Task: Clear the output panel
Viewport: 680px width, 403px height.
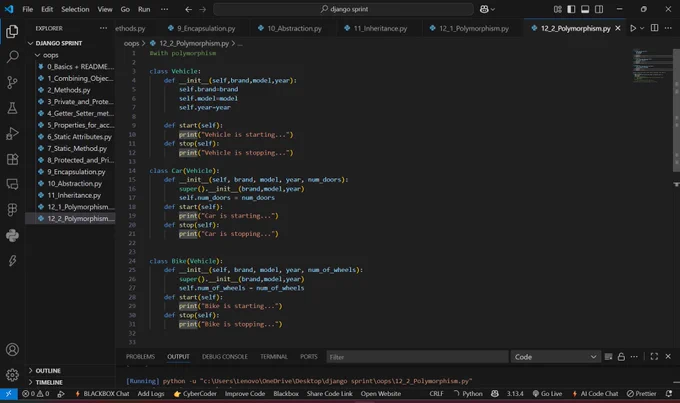Action: point(608,357)
